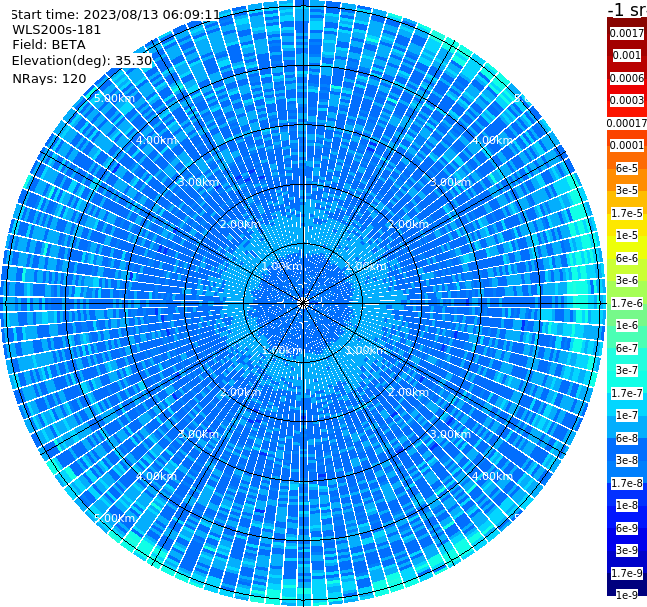Viewport: 647px width, 607px height.
Task: Select the "0.001" color scale label
Action: click(x=627, y=55)
